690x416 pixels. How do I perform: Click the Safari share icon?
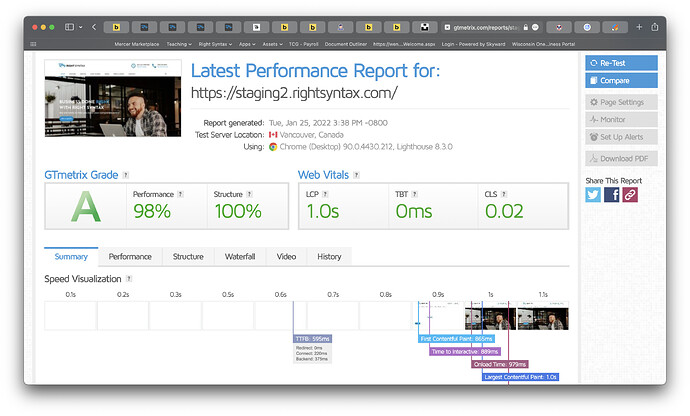(655, 27)
